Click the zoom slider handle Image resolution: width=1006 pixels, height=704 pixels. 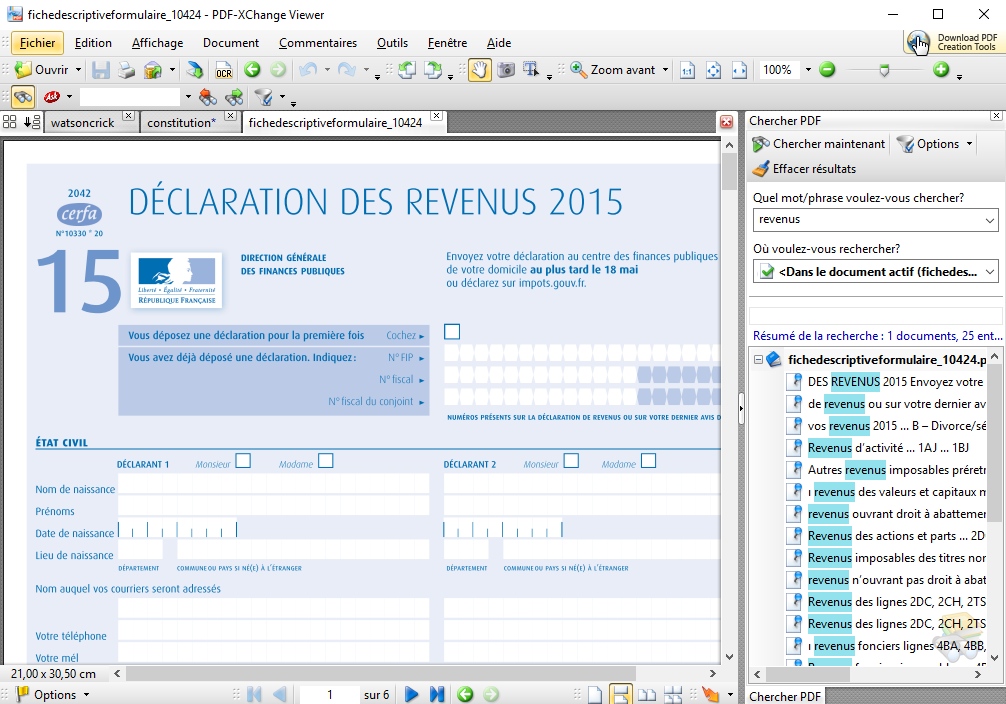884,70
